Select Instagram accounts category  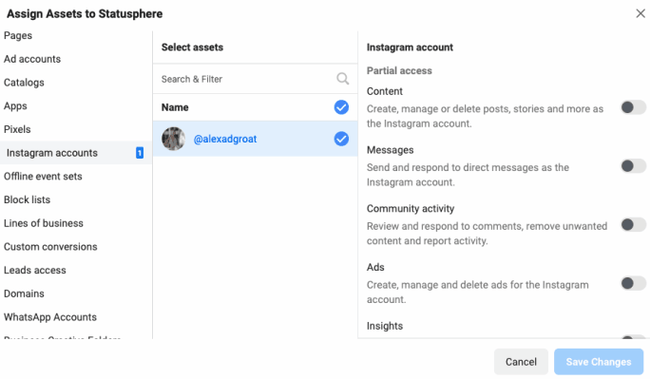pos(75,153)
